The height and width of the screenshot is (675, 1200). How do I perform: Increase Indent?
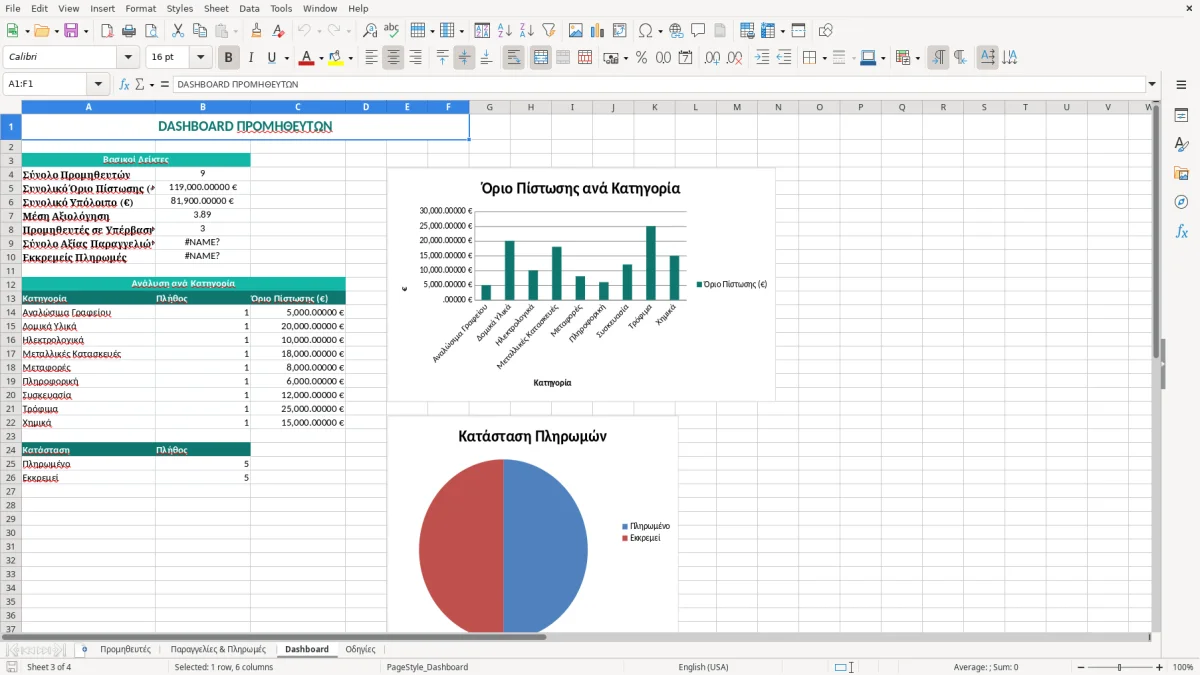coord(762,58)
